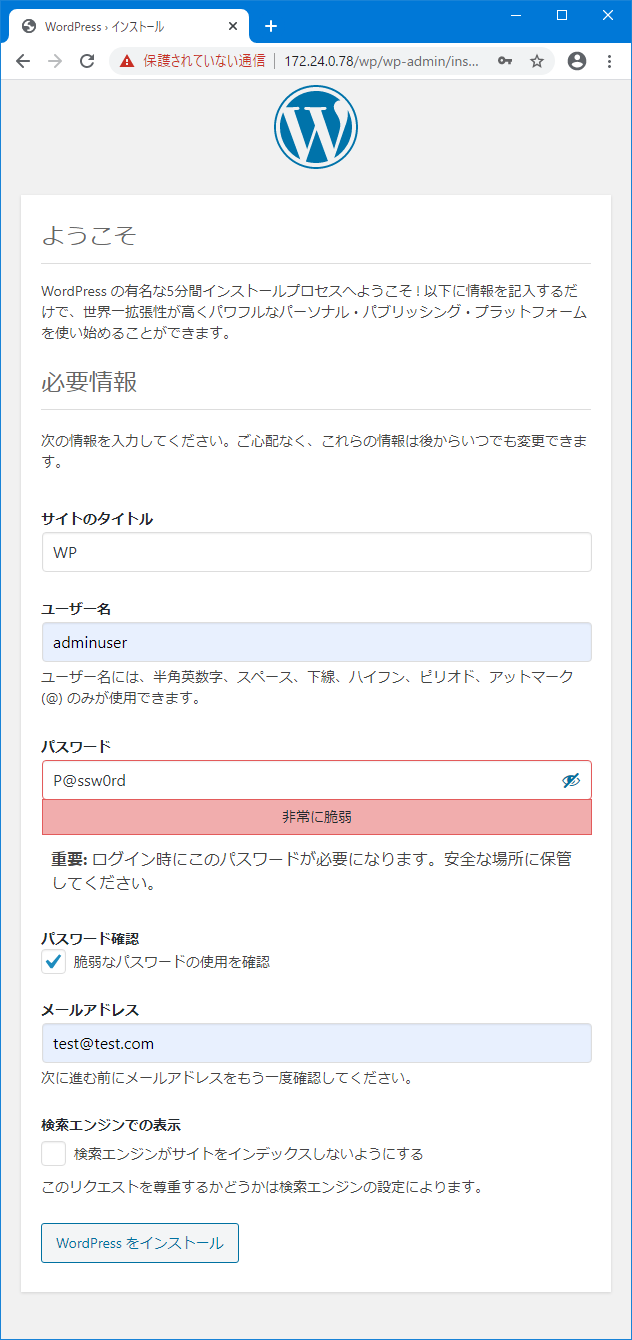Click 脆弱なパスワードの使用を確認 label text
The height and width of the screenshot is (1340, 632).
(x=172, y=962)
